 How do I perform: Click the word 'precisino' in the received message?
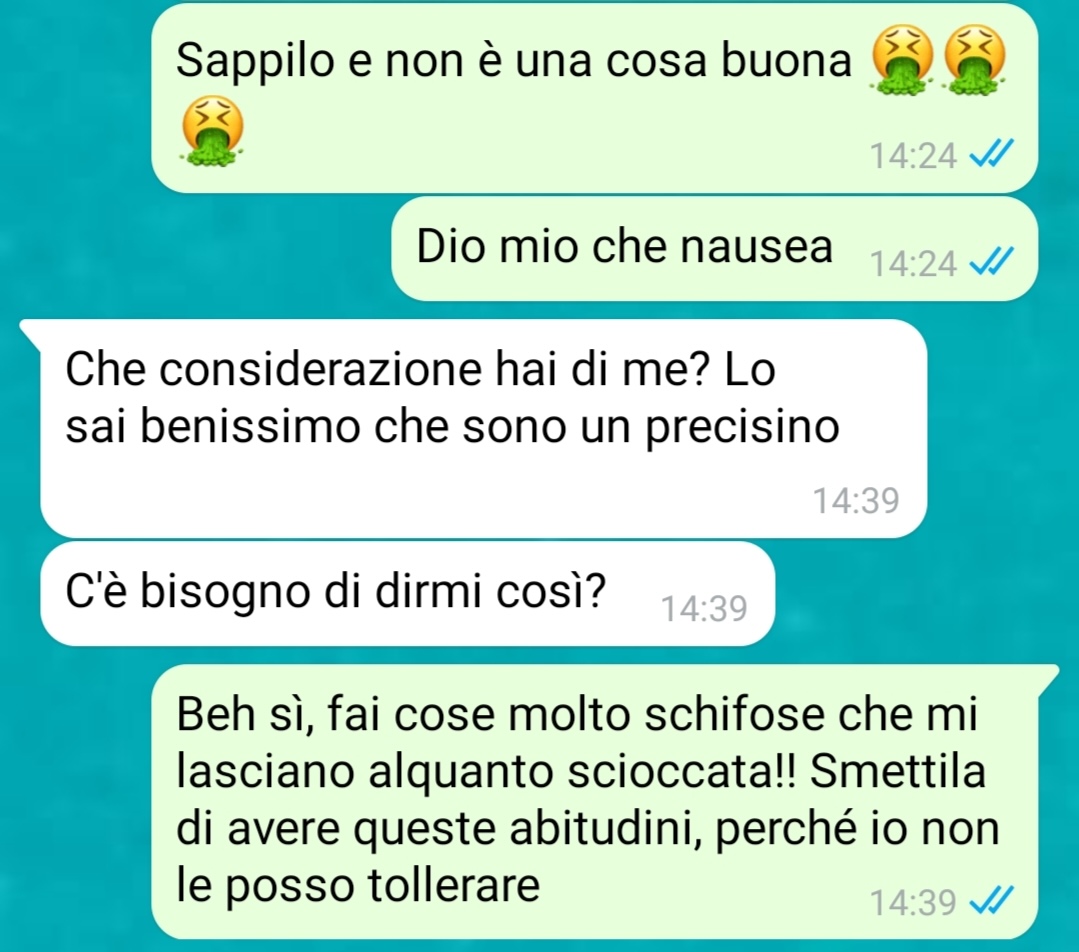coord(742,428)
